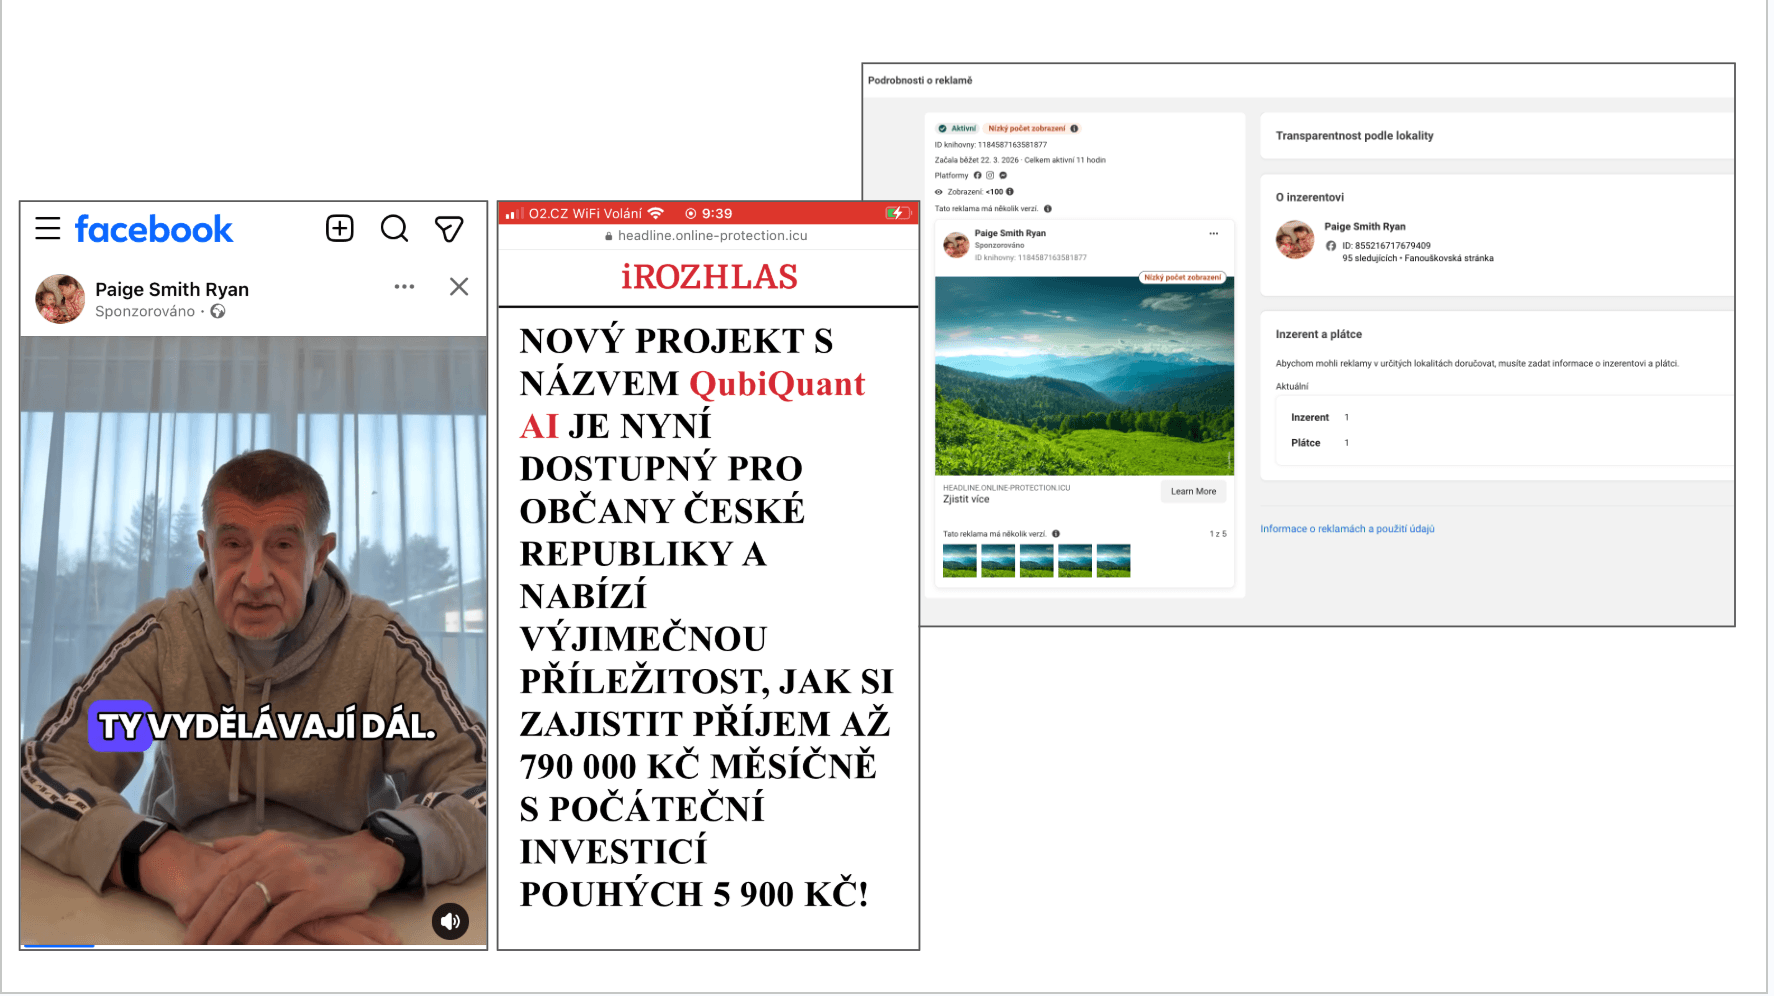Tap the sponsored video of the man

[x=254, y=640]
